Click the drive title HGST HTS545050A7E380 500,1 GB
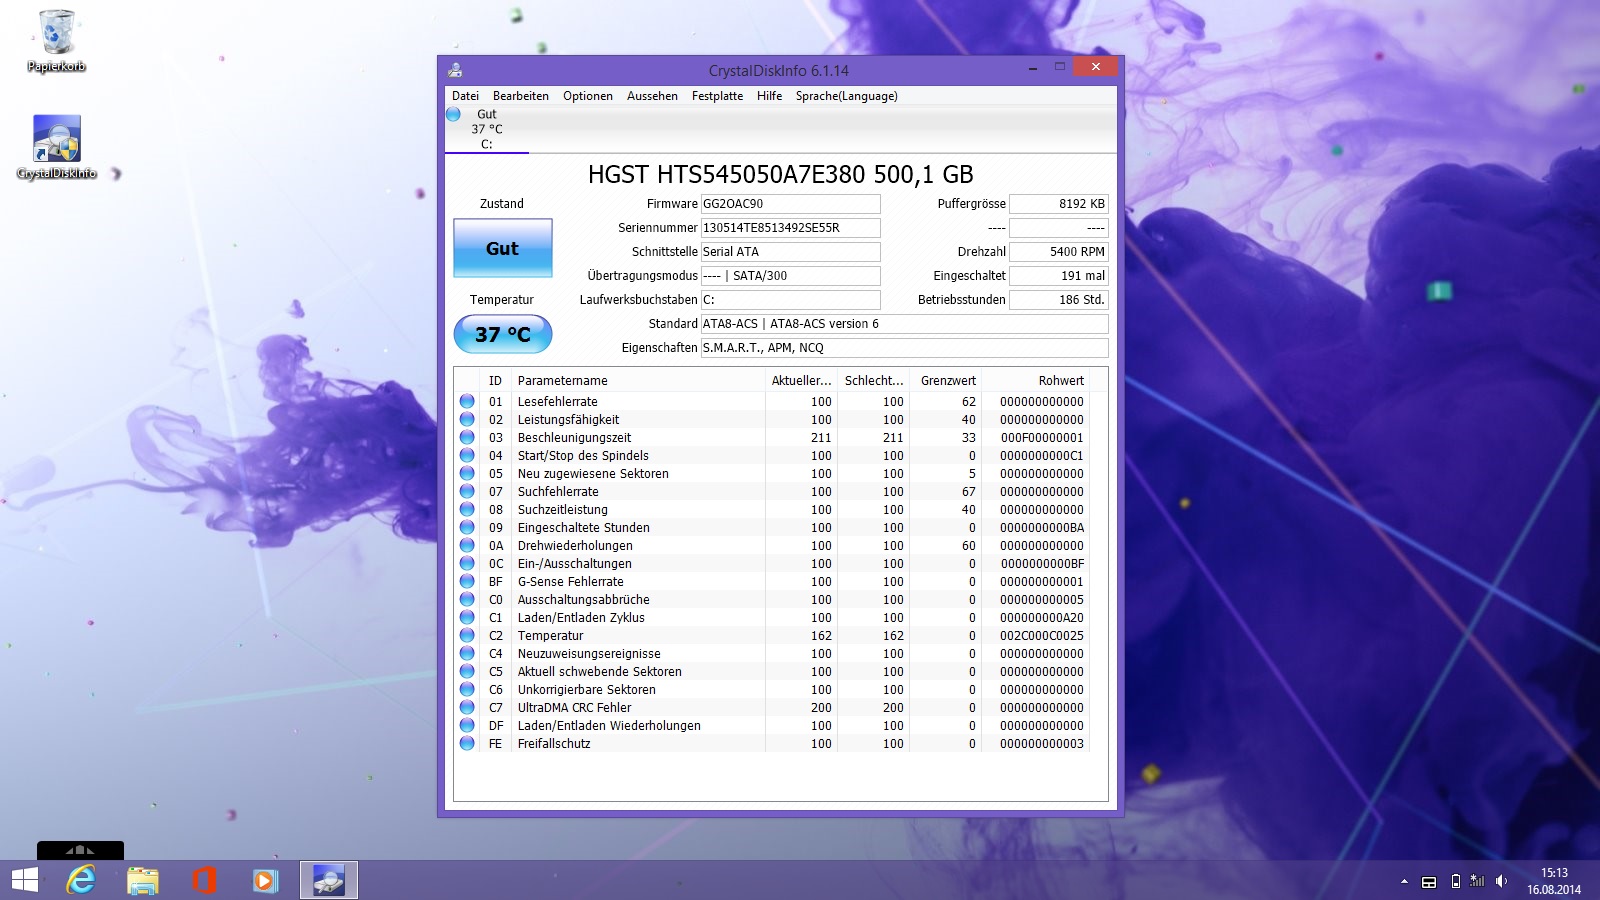 781,175
